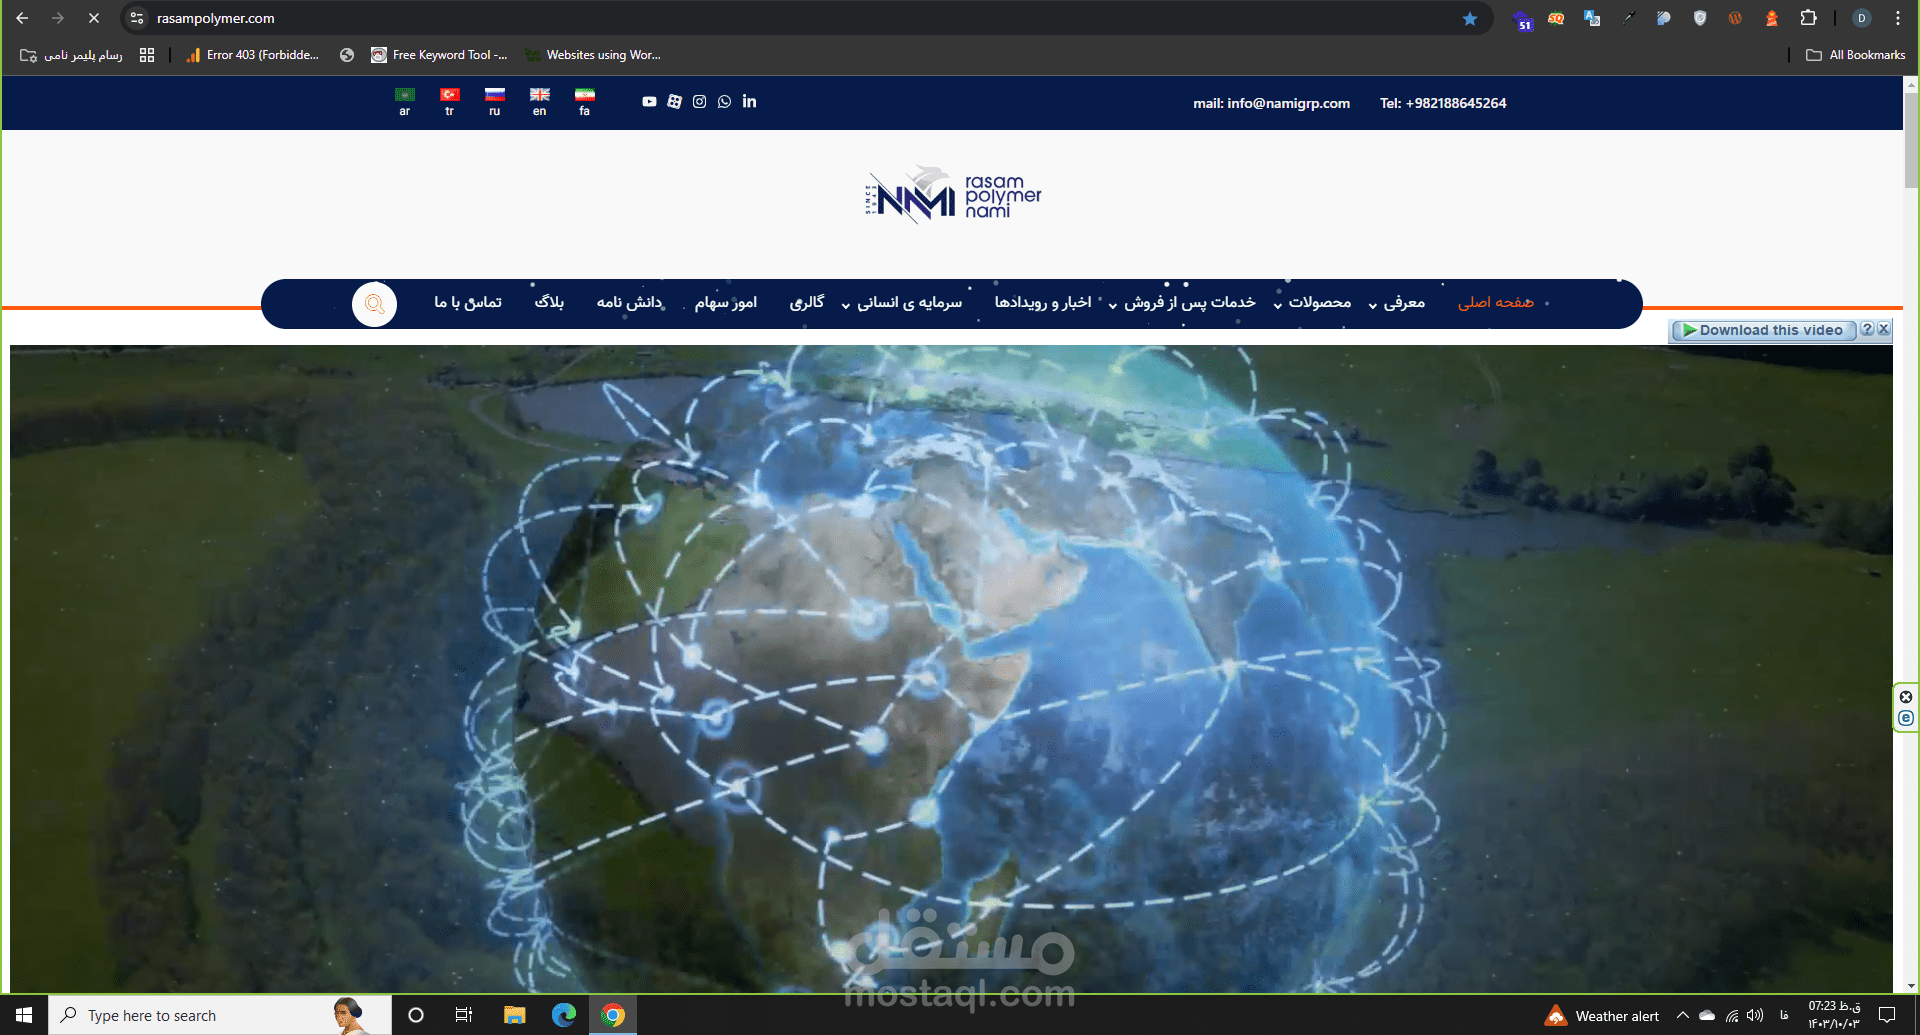Click the orange search magnifier icon
Screen dimensions: 1920x1035
375,304
